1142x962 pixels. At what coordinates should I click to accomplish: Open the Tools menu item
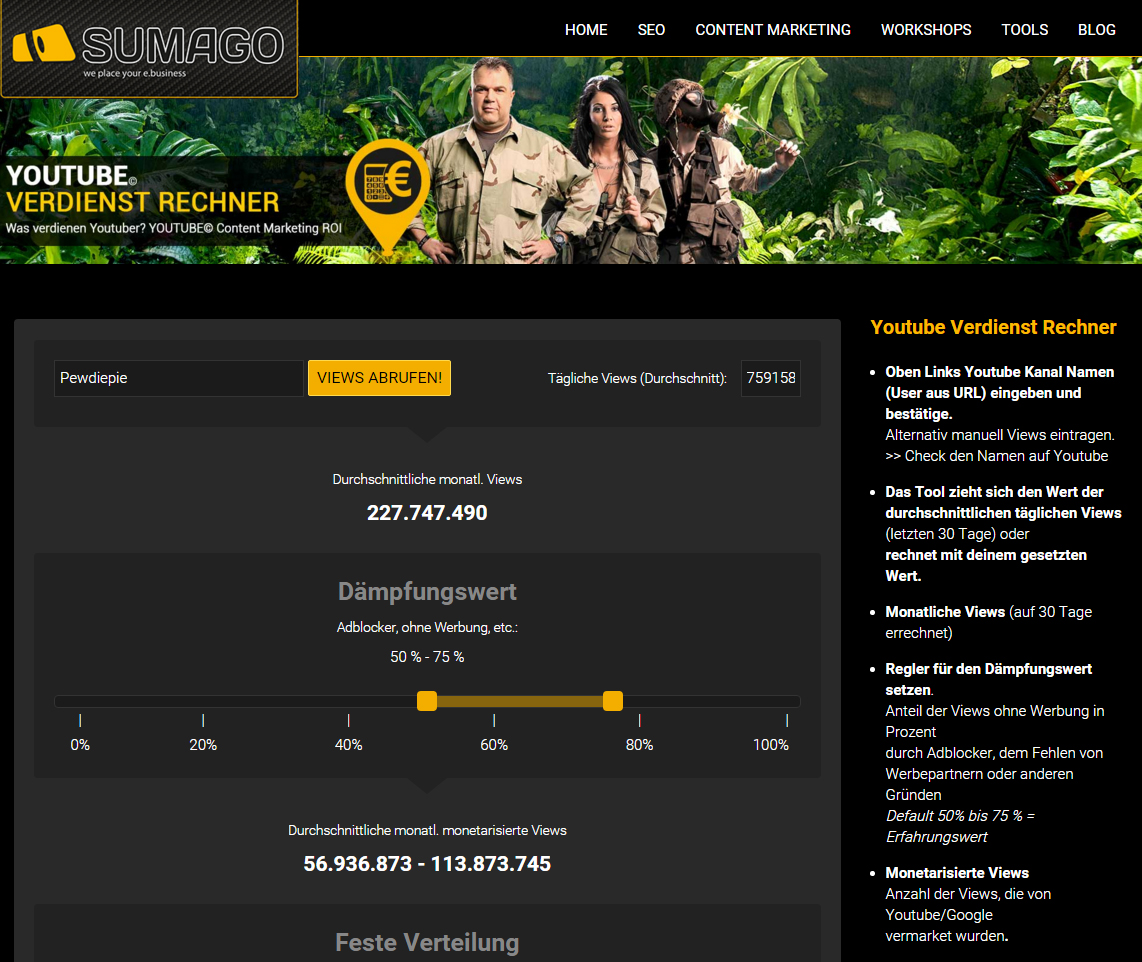[x=1025, y=30]
